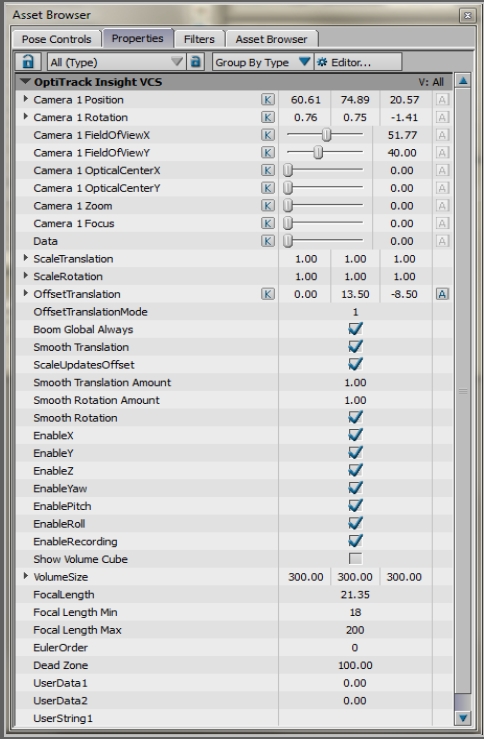The height and width of the screenshot is (739, 484).
Task: Switch to the Pose Controls tab
Action: coord(56,39)
